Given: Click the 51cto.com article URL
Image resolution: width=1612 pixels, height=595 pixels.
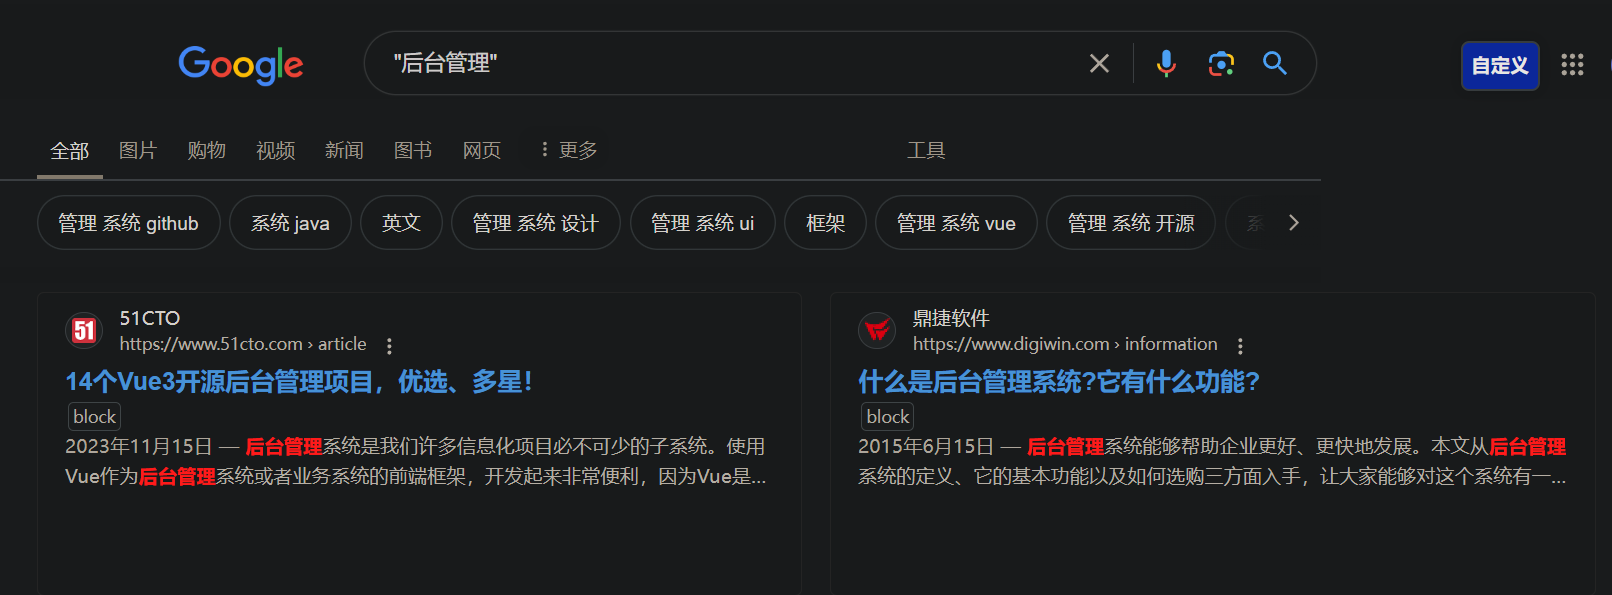Looking at the screenshot, I should (243, 344).
